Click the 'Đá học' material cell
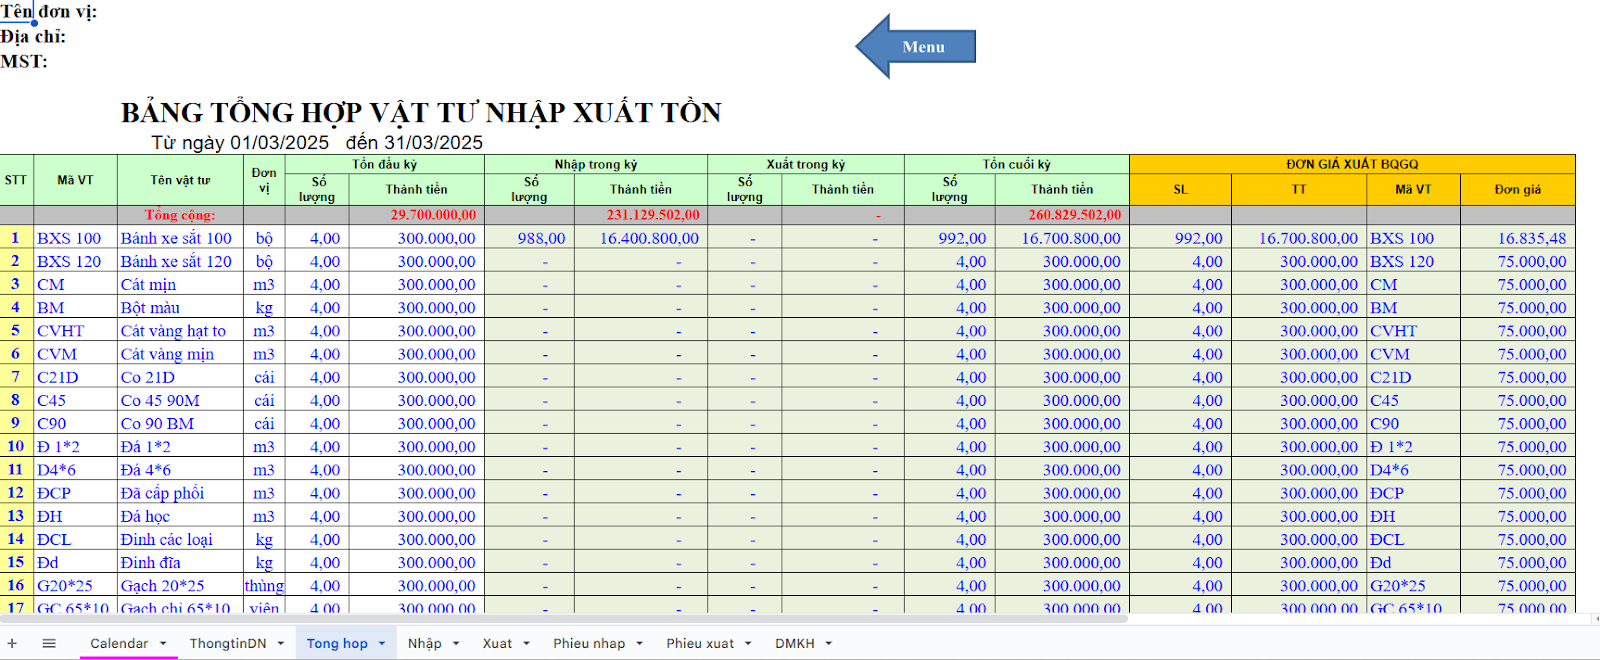 pyautogui.click(x=180, y=516)
